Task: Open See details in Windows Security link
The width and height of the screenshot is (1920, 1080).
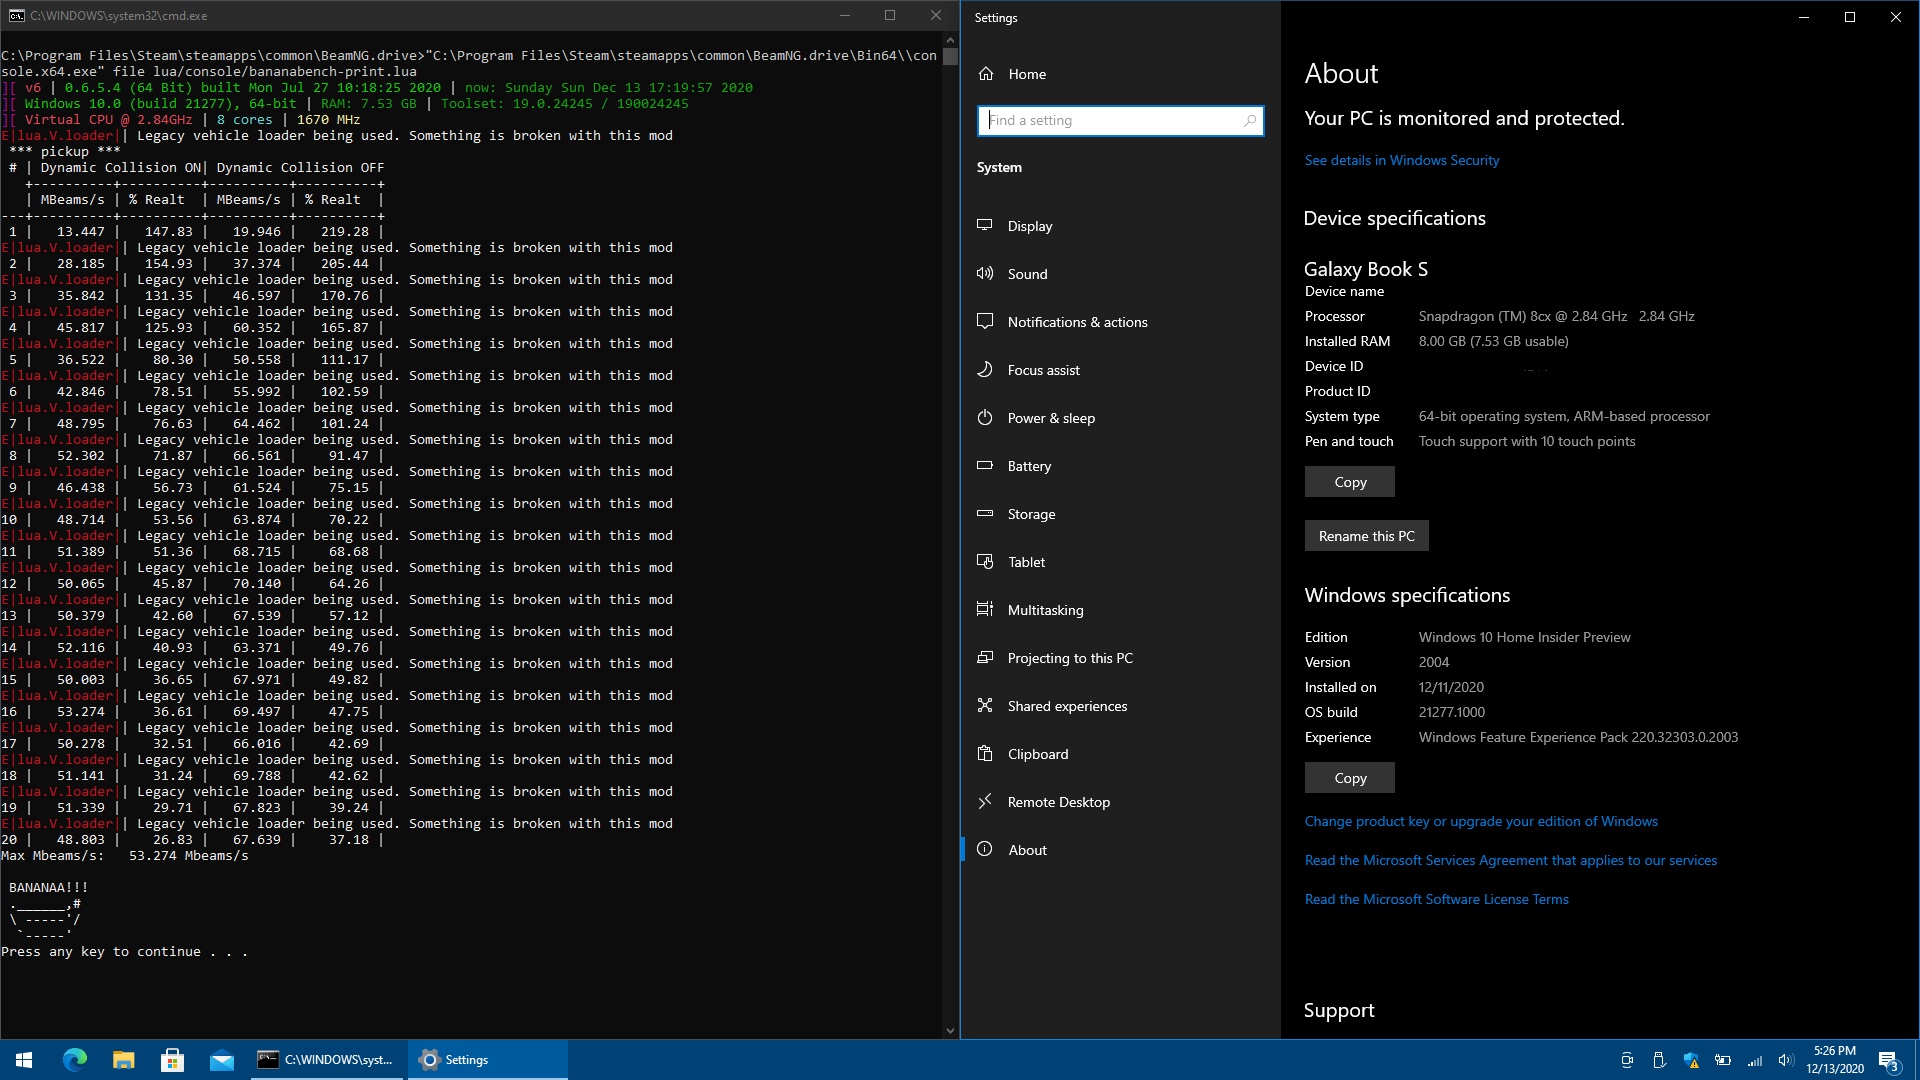Action: click(x=1401, y=160)
